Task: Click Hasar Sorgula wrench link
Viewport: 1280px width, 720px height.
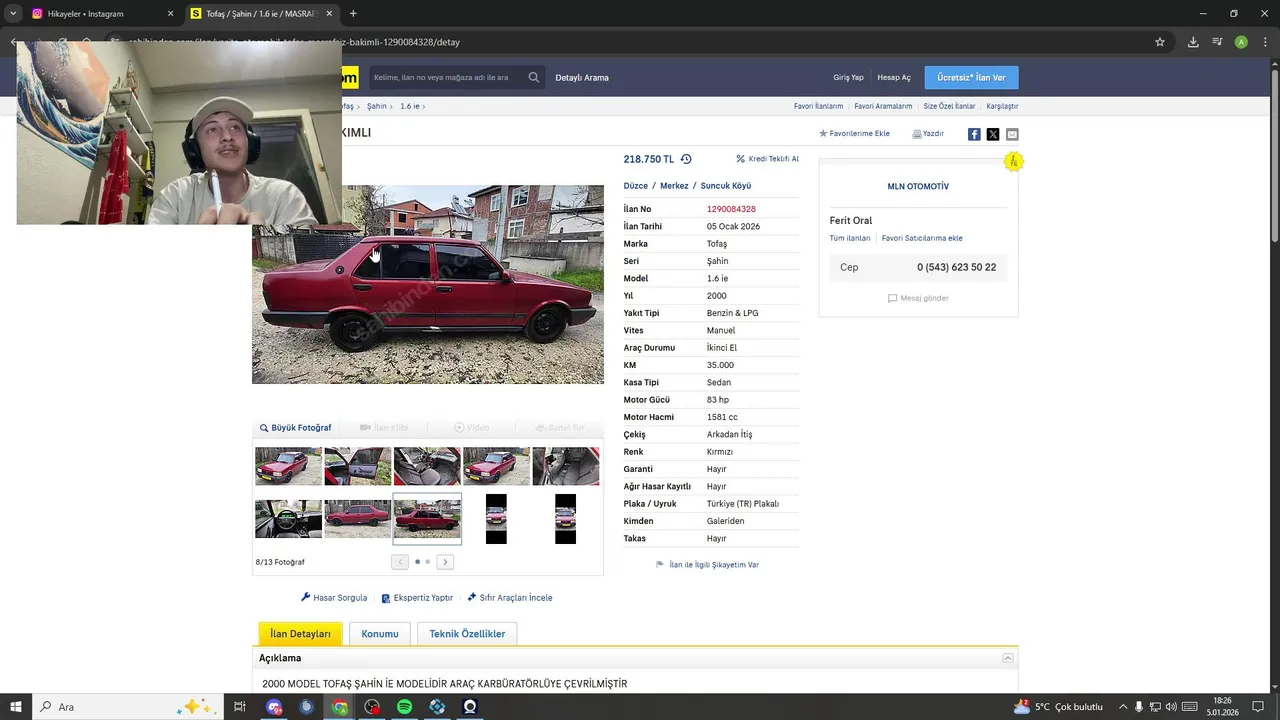Action: 334,598
